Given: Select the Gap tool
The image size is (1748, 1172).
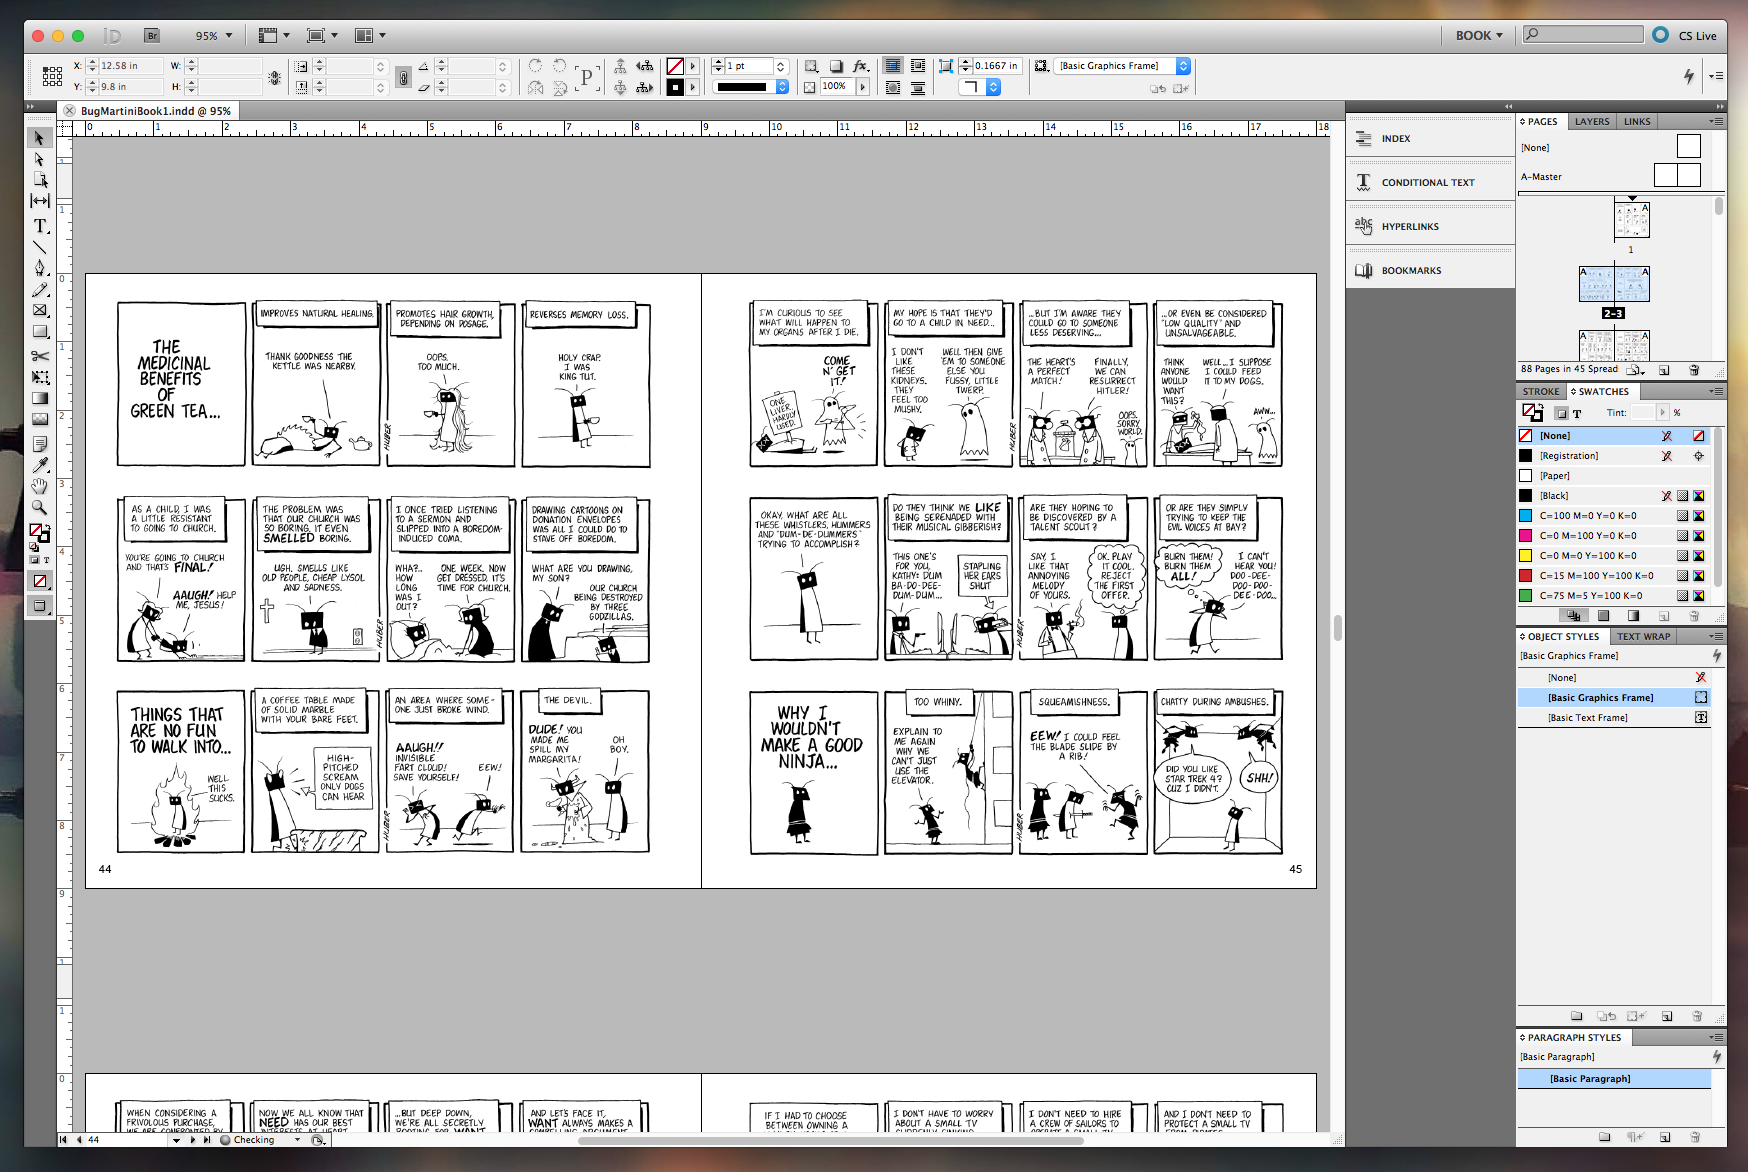Looking at the screenshot, I should [x=39, y=200].
